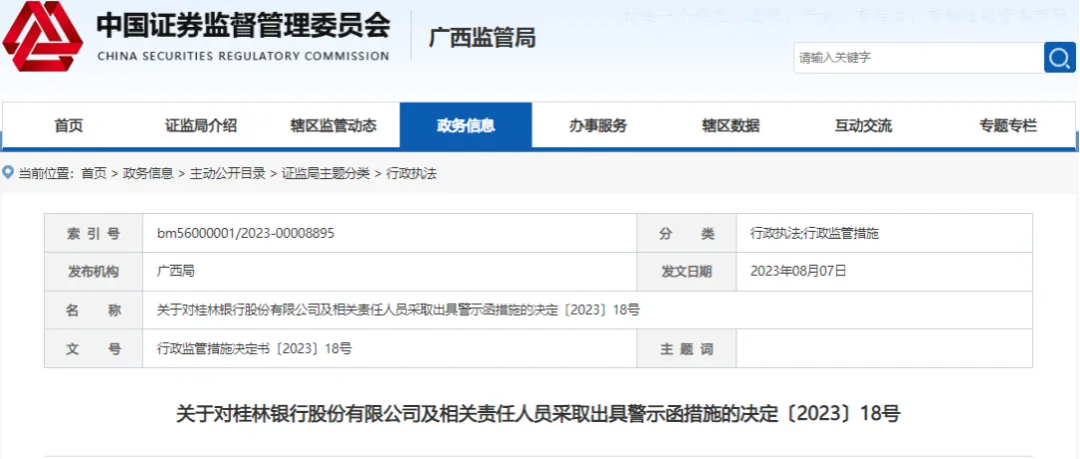Go to 首页 in the breadcrumb
This screenshot has height=459, width=1080.
[x=94, y=174]
